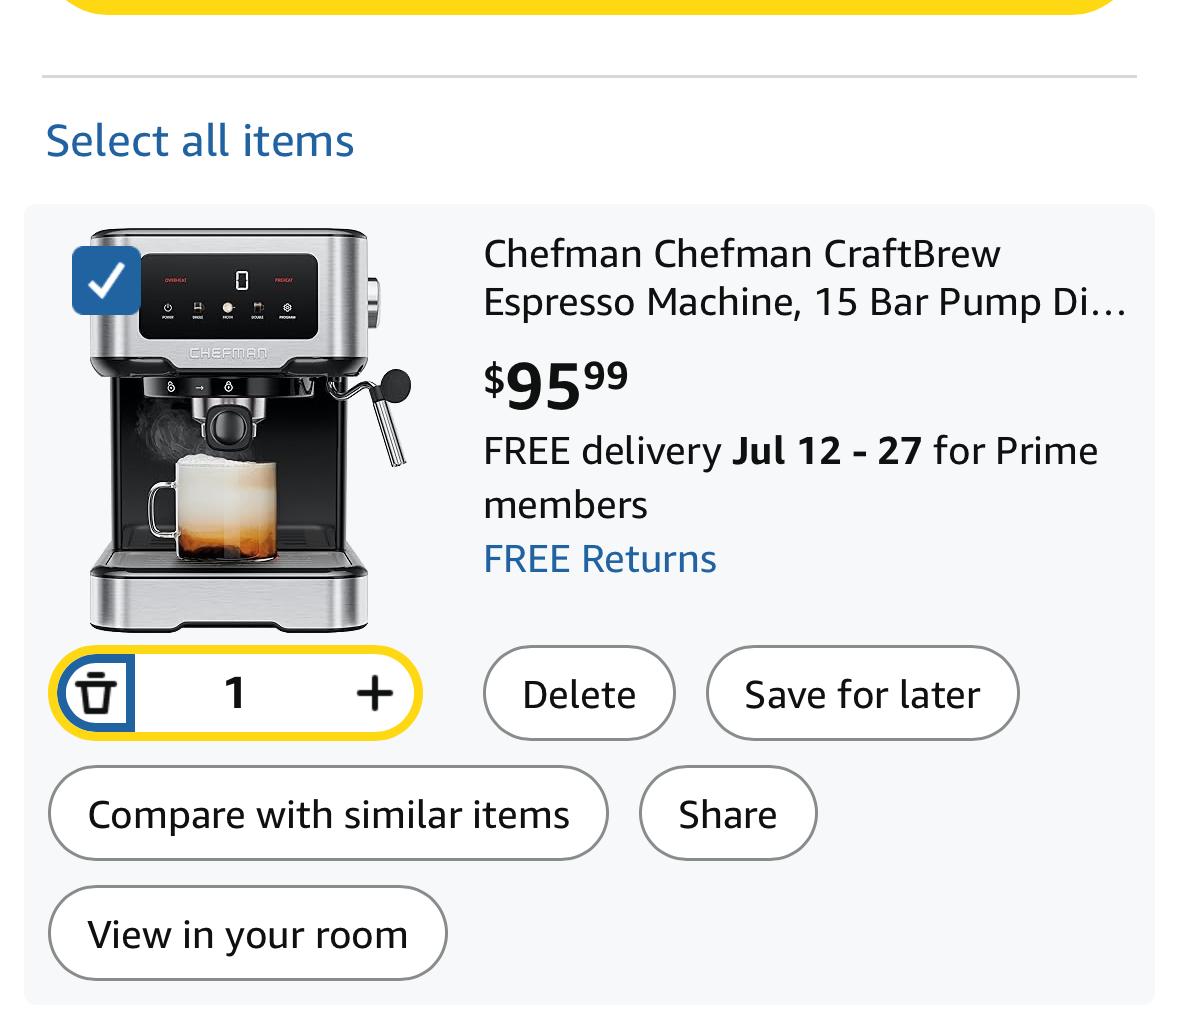This screenshot has width=1179, height=1012.
Task: Click the FREE Returns link
Action: coord(599,559)
